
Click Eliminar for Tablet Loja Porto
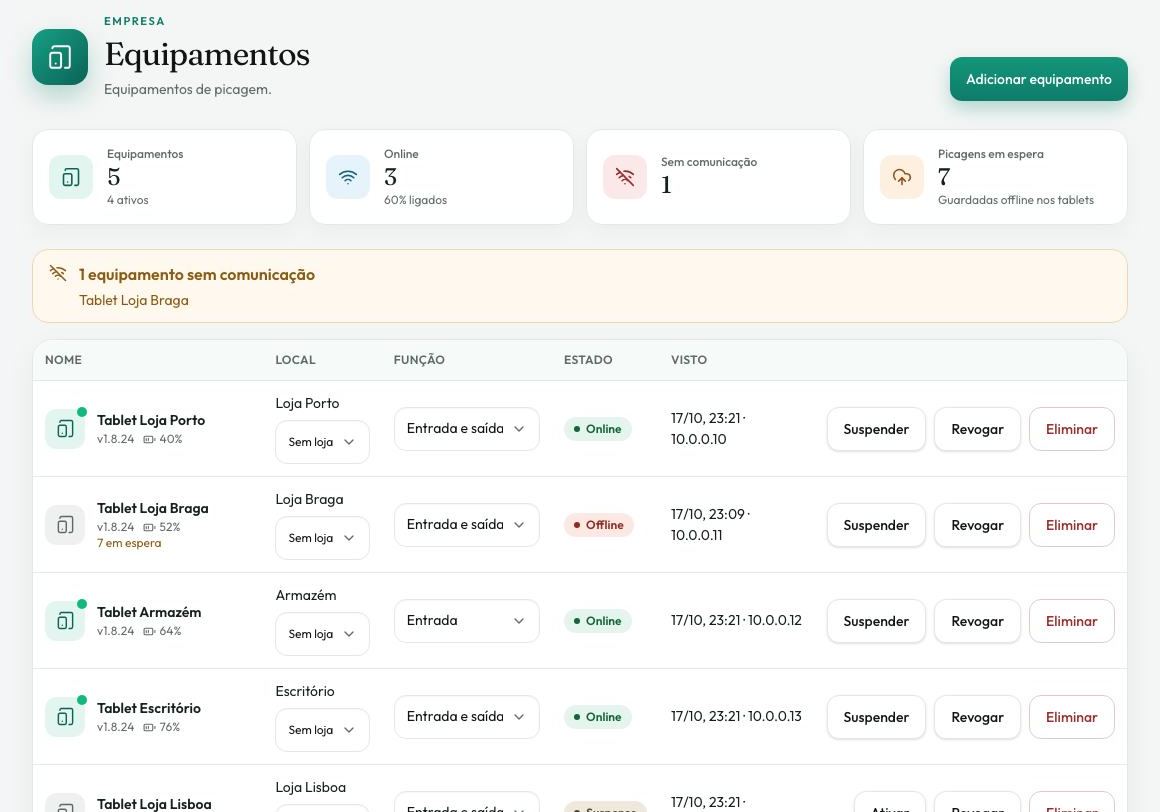point(1071,429)
